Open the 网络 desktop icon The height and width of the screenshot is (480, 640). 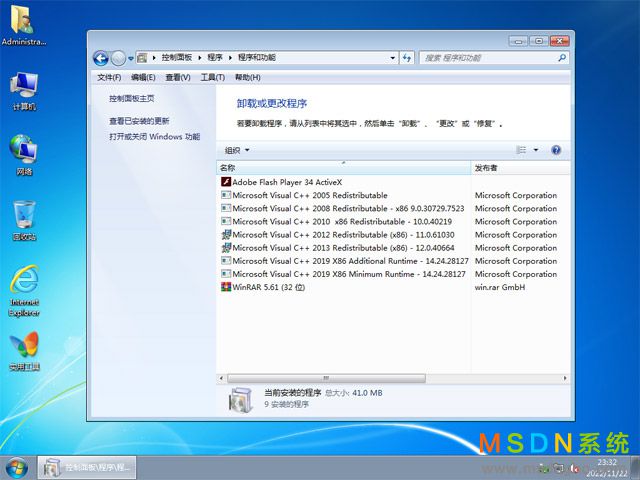pyautogui.click(x=24, y=155)
